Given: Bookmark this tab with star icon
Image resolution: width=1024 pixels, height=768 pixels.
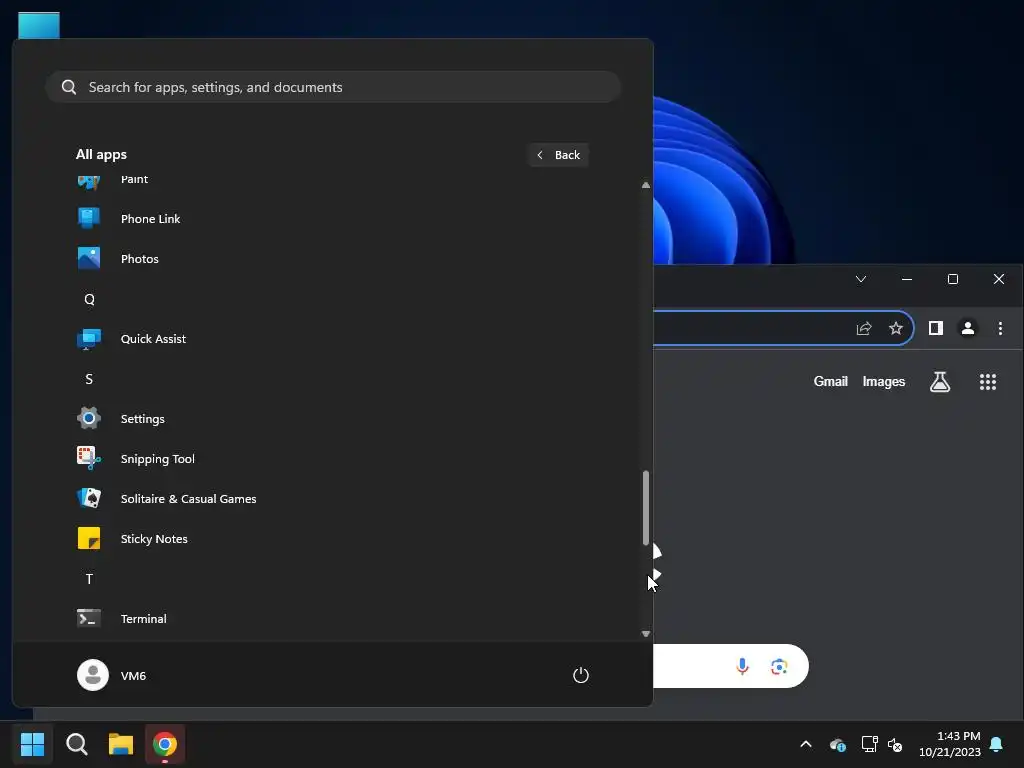Looking at the screenshot, I should [896, 328].
